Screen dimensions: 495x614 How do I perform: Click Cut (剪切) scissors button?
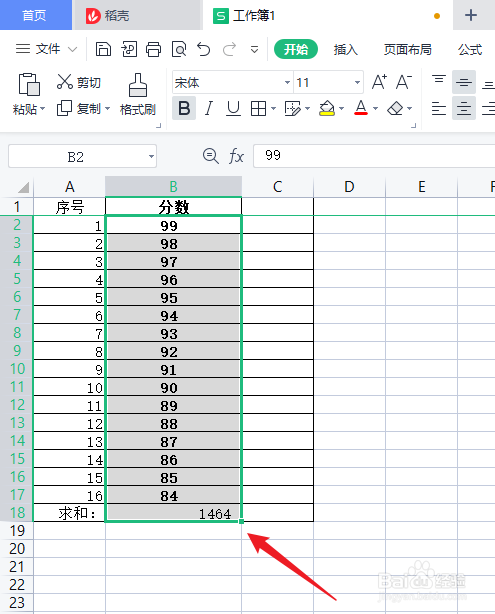click(79, 82)
